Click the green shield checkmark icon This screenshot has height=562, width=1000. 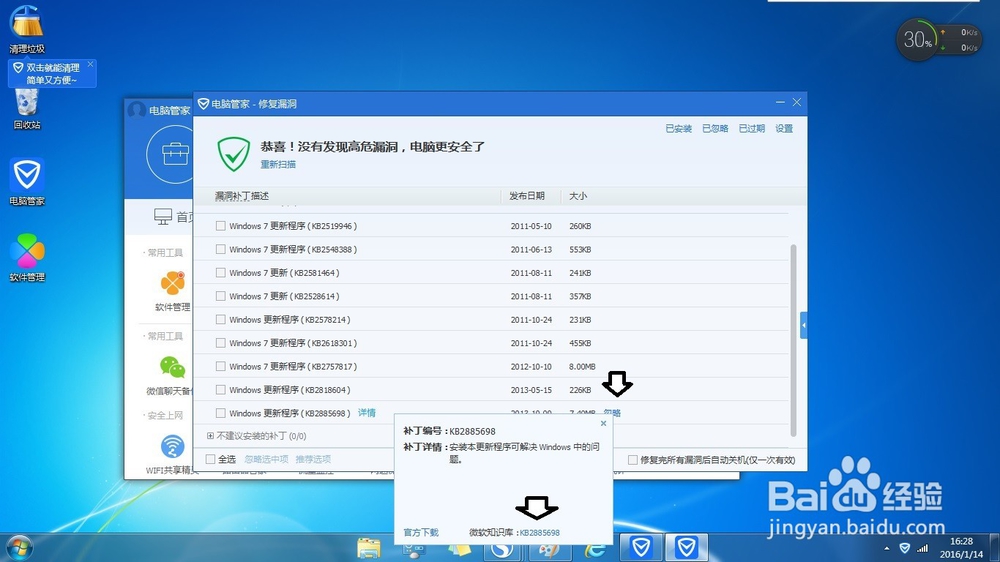233,154
